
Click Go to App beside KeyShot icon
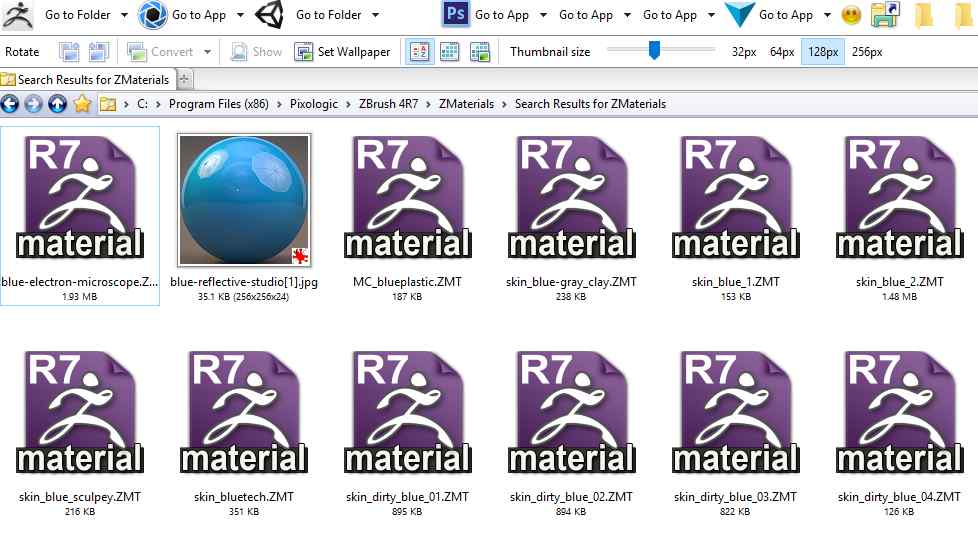[x=199, y=15]
